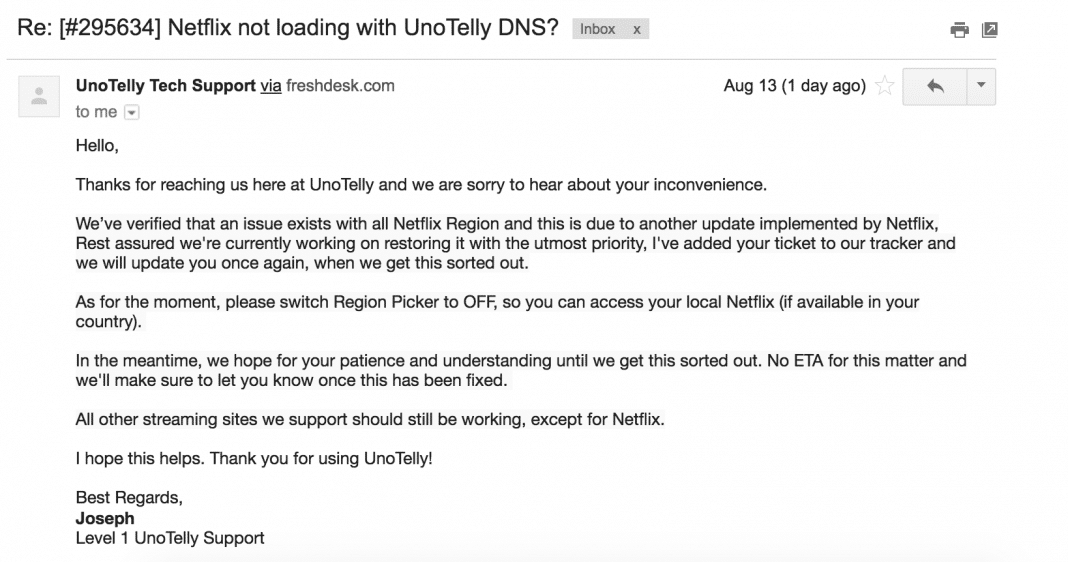Click the sender's avatar placeholder
Screen dimensions: 1068x562
click(x=39, y=97)
